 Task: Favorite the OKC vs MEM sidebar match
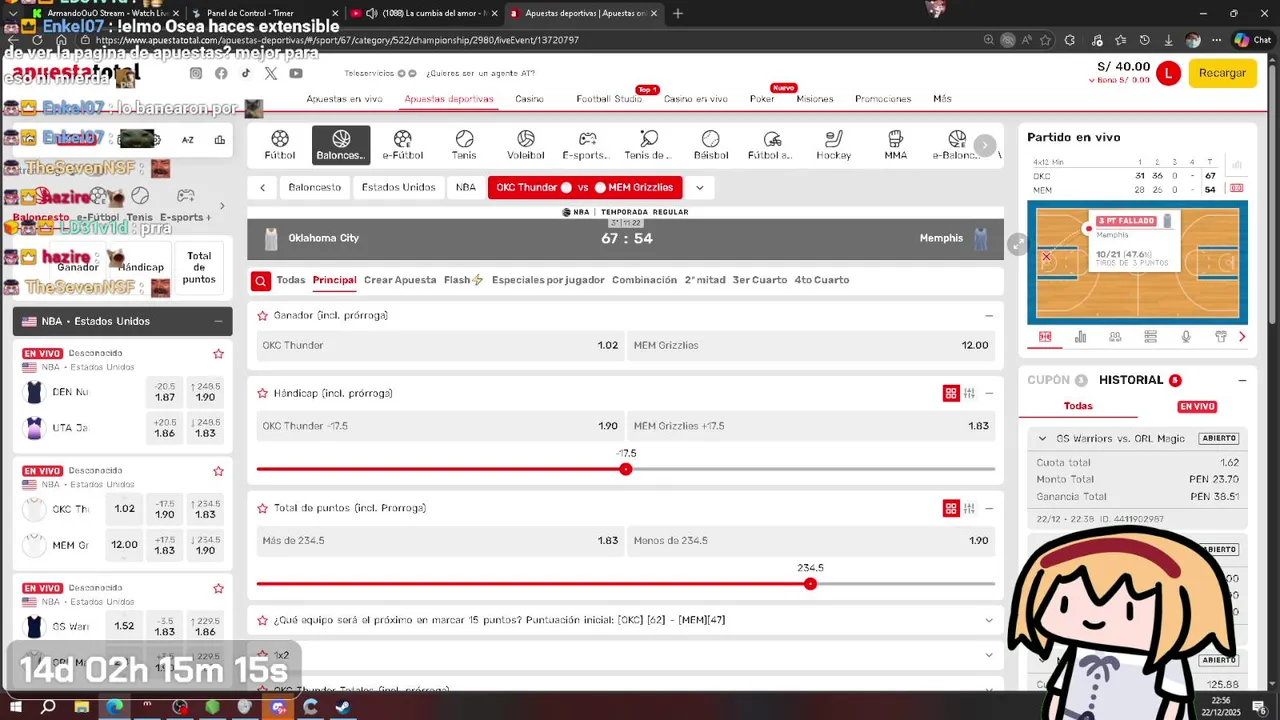click(218, 471)
